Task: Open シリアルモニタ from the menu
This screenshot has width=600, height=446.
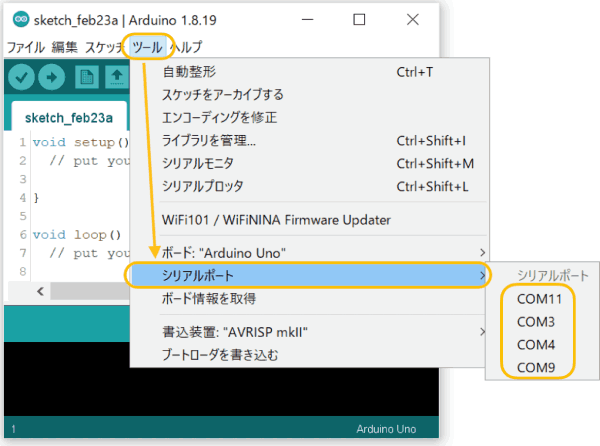Action: [x=309, y=164]
